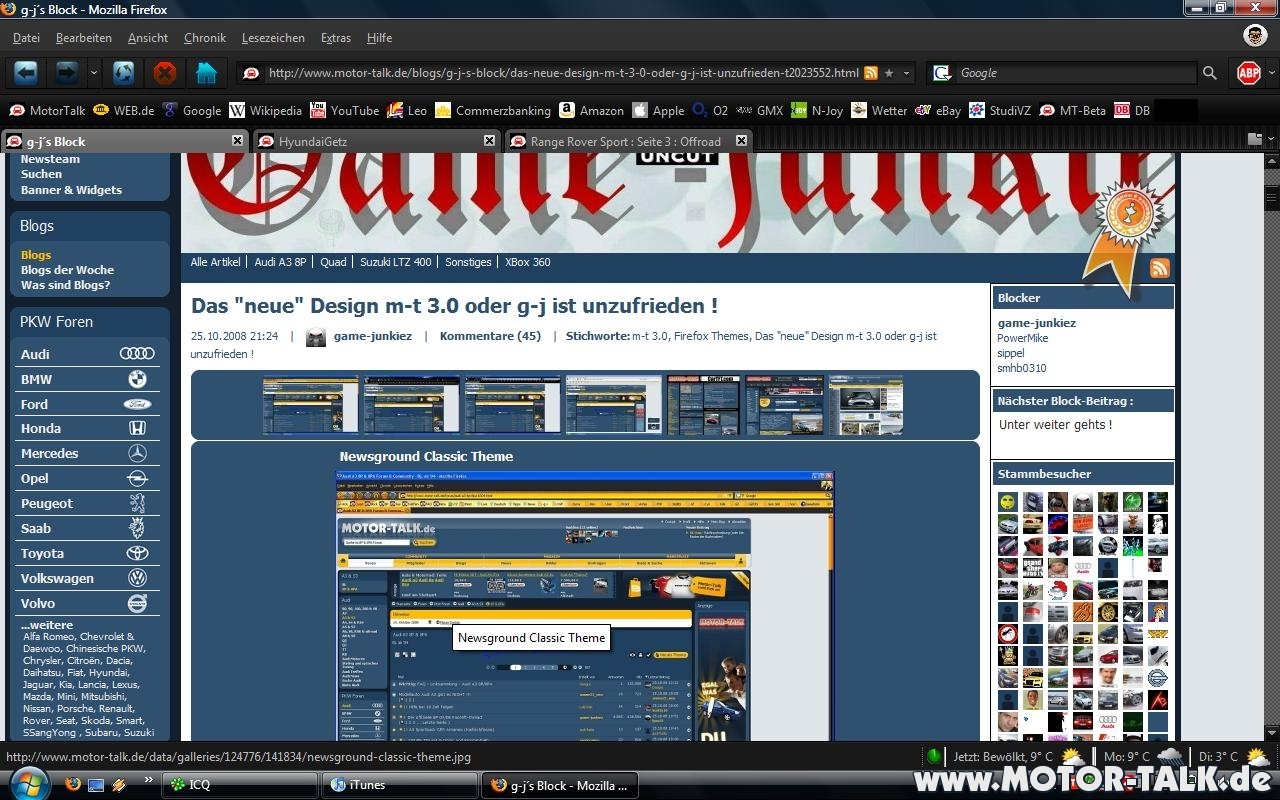Image resolution: width=1280 pixels, height=800 pixels.
Task: Open the Amazon bookmark
Action: tap(591, 111)
